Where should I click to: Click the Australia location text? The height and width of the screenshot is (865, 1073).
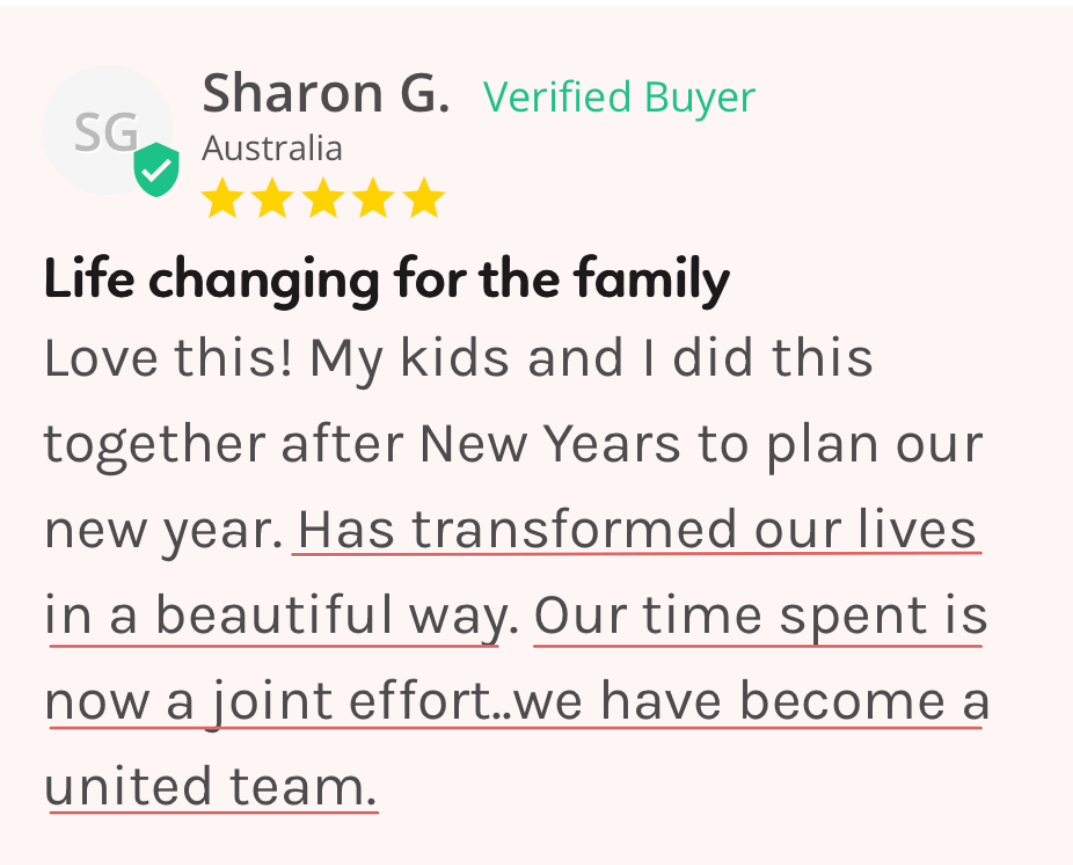(272, 149)
